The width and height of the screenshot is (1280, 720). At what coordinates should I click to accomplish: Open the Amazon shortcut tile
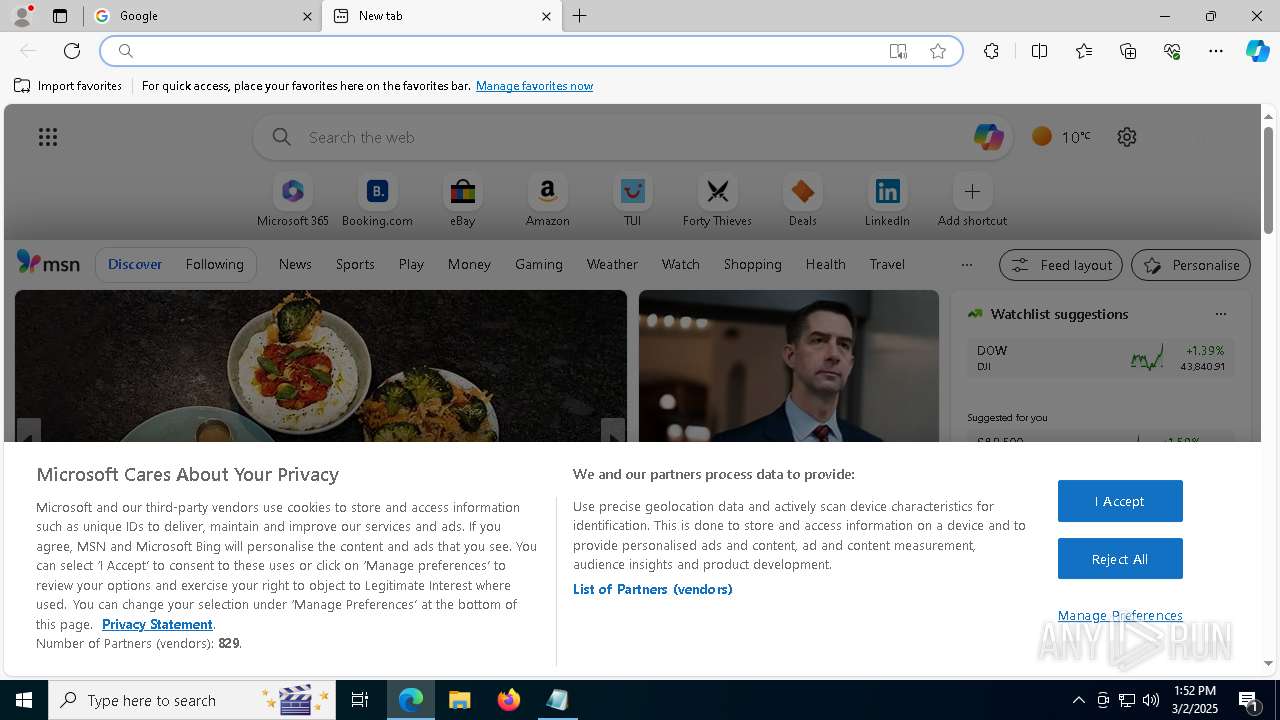(x=547, y=201)
